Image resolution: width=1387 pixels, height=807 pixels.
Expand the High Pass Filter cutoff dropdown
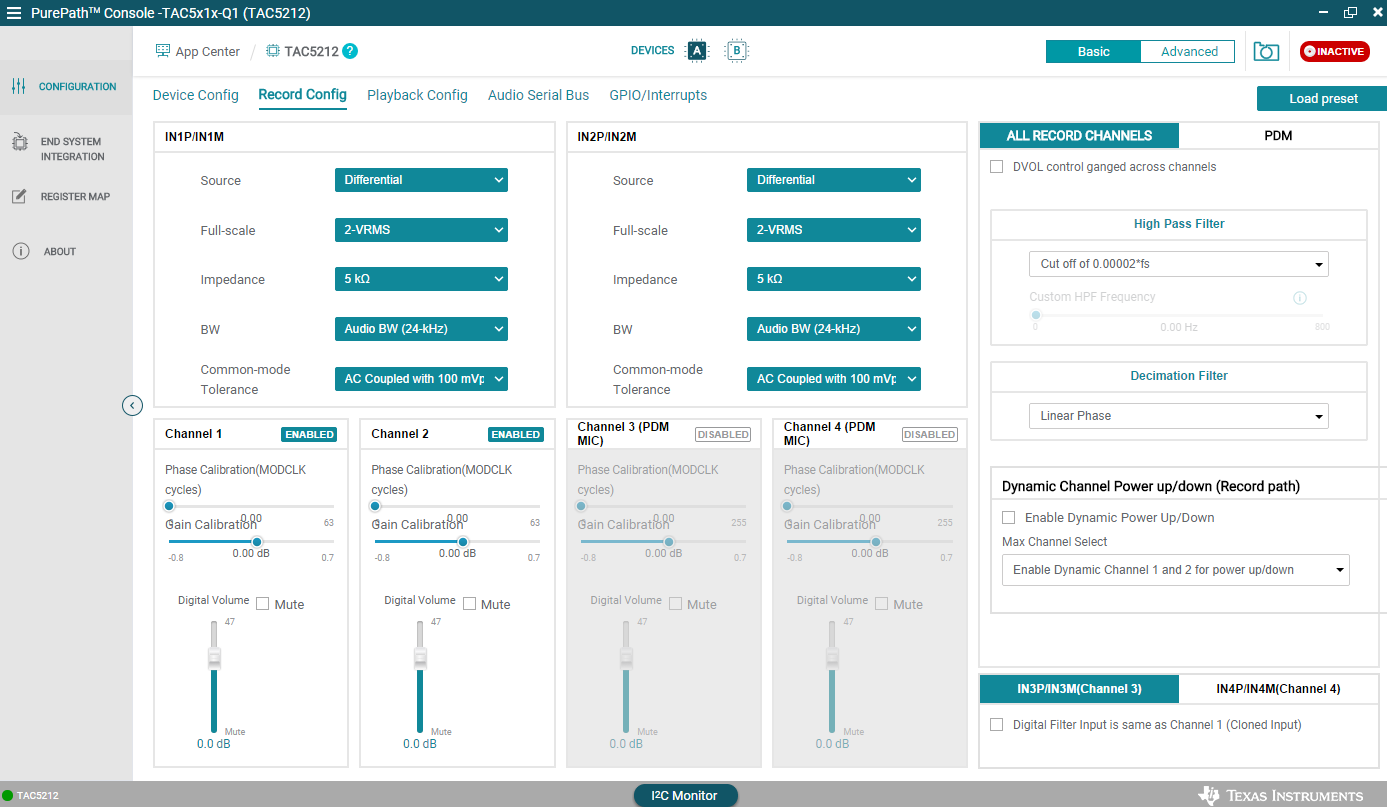1178,264
